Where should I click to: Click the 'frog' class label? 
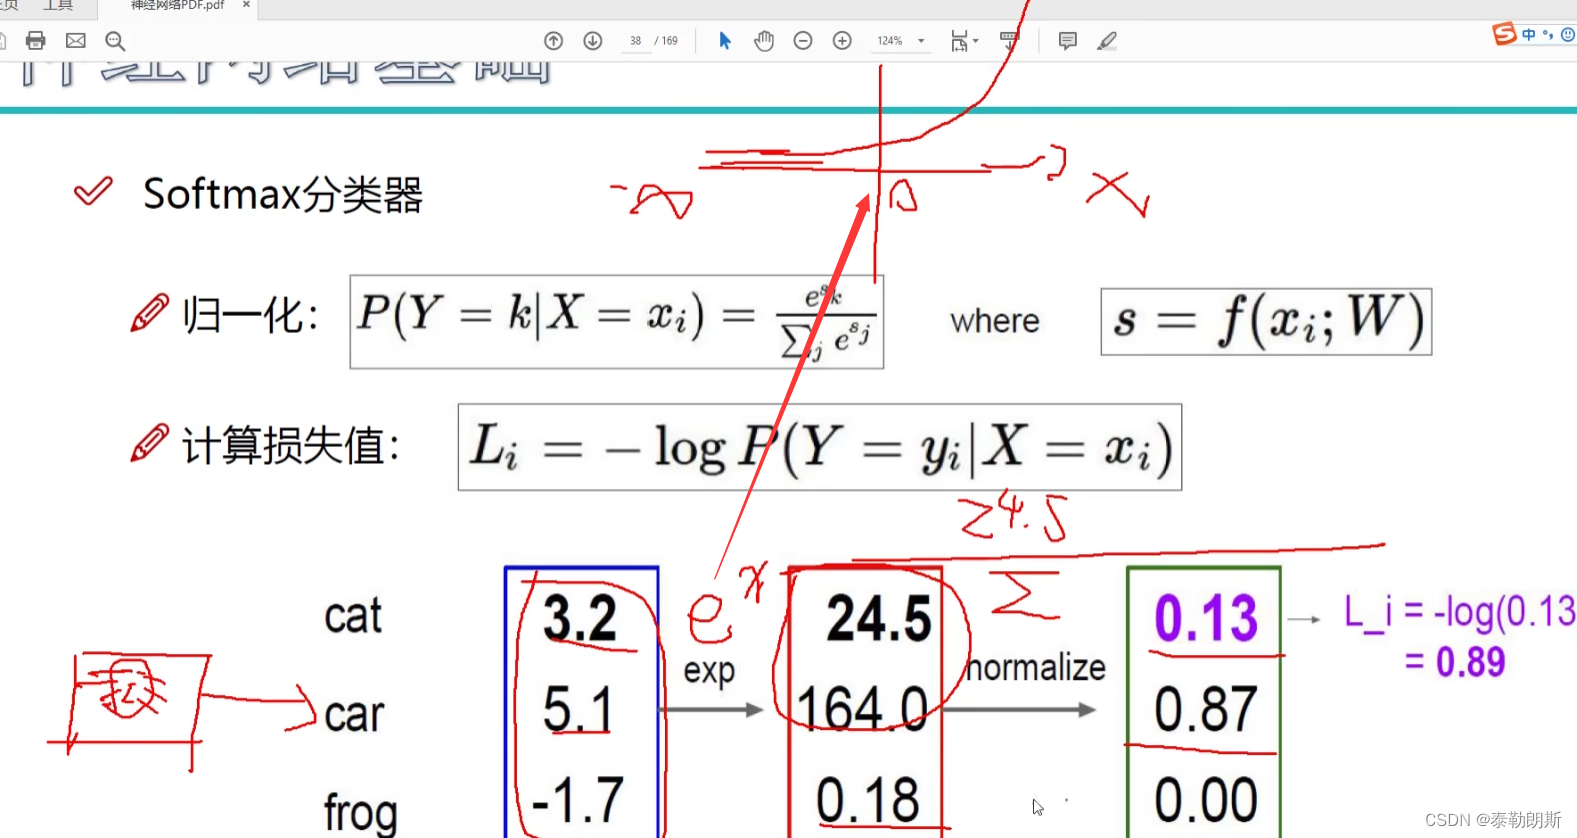tap(361, 812)
